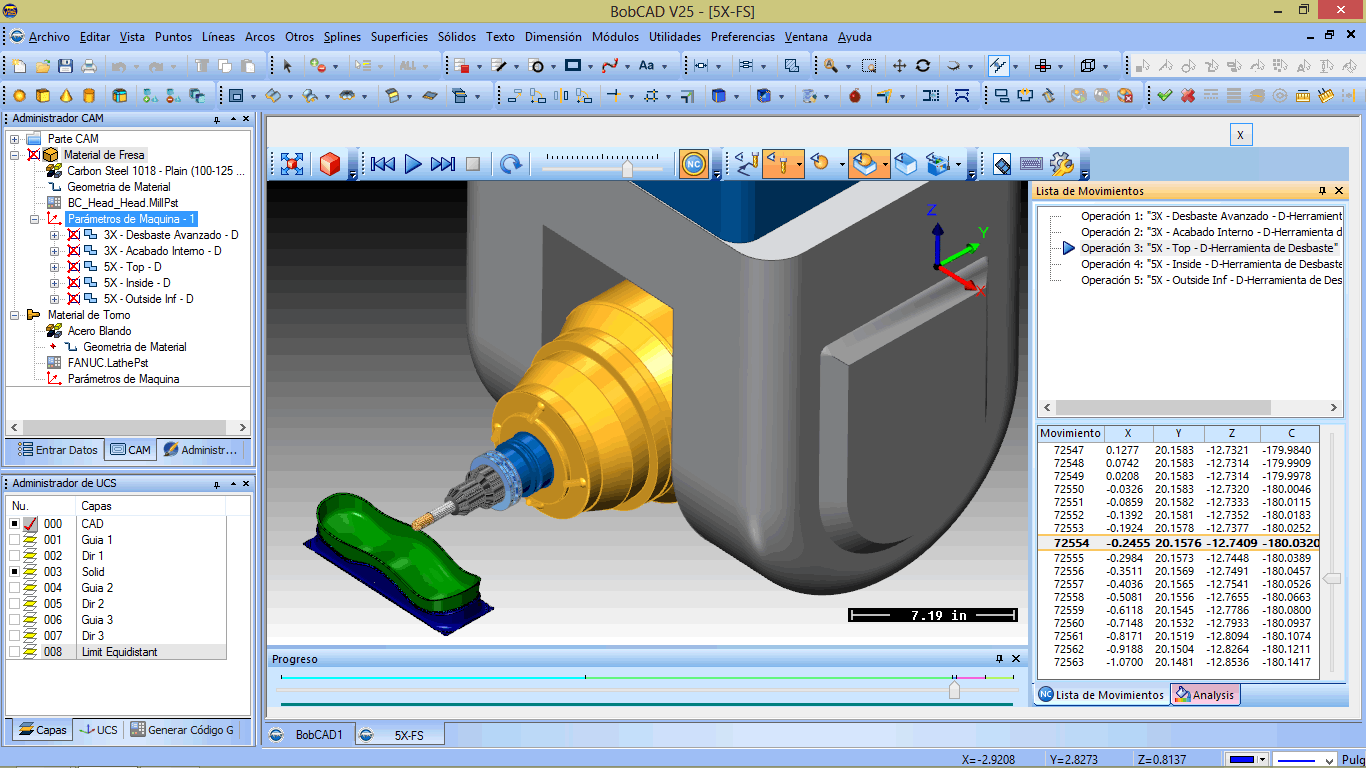
Task: Stop the simulation
Action: point(473,164)
